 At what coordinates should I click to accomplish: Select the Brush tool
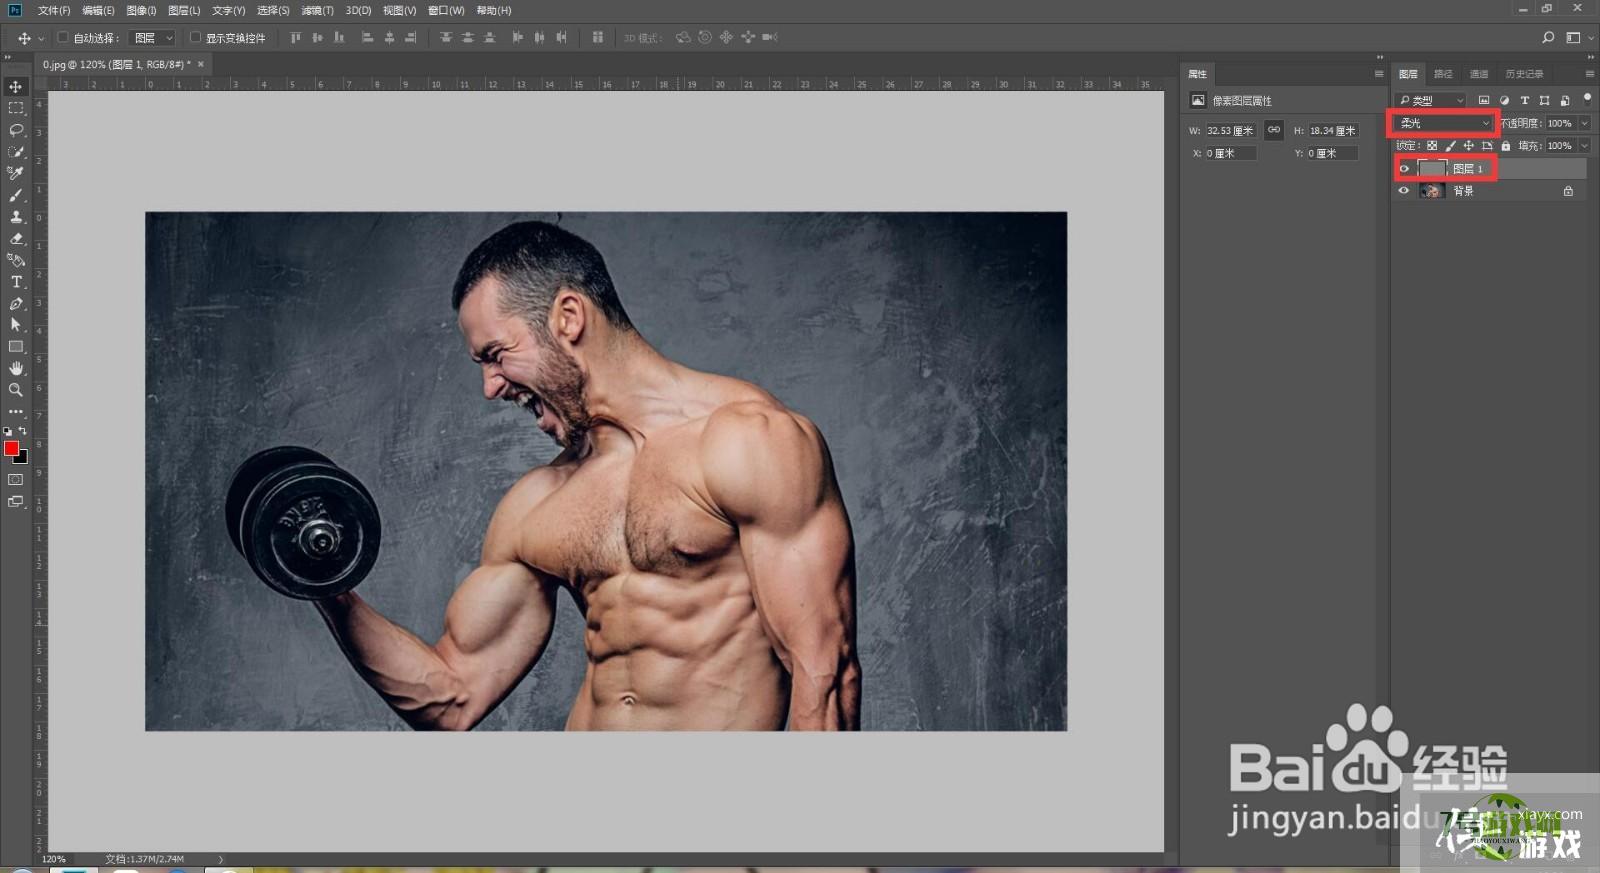click(15, 195)
